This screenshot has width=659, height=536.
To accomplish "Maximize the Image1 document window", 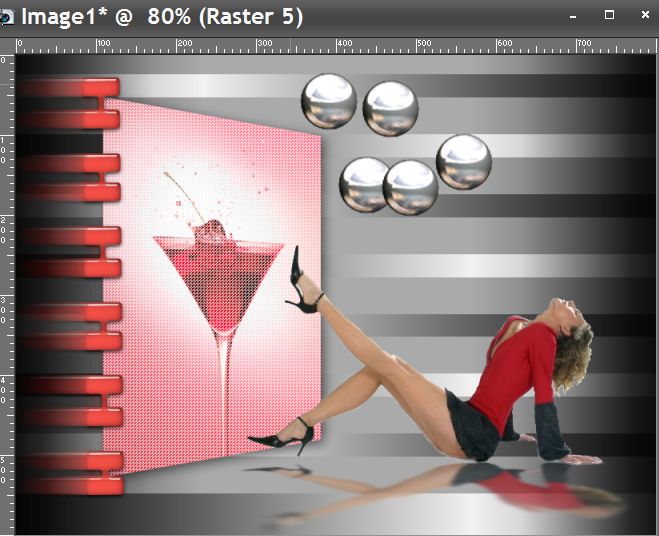I will [x=609, y=16].
